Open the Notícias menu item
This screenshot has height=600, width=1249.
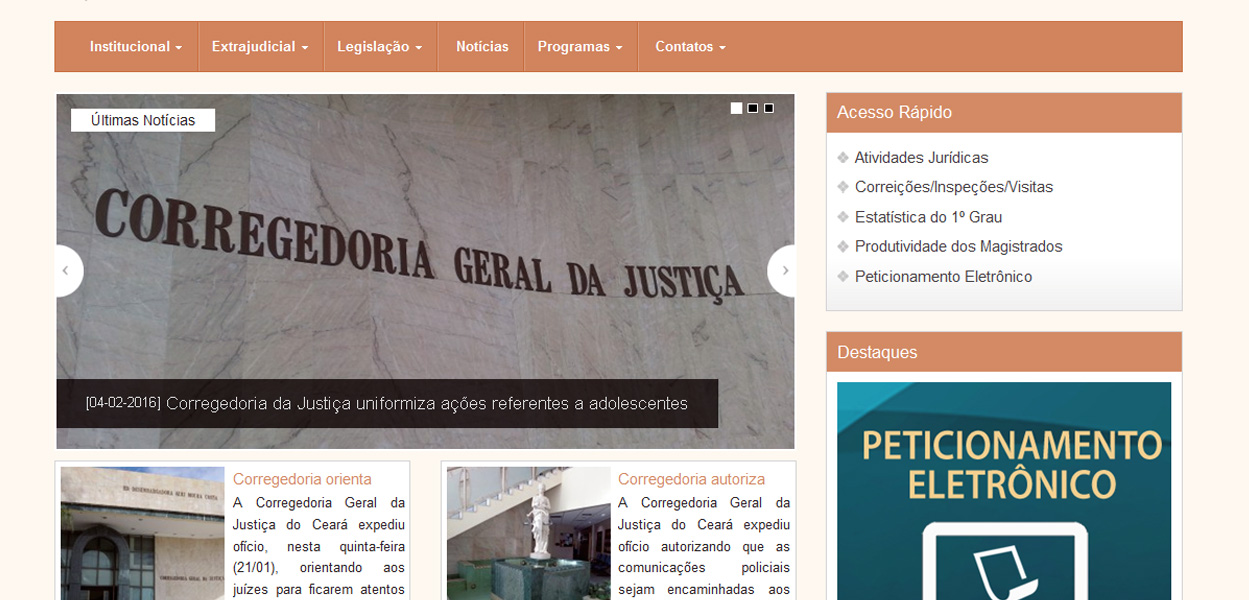(481, 46)
